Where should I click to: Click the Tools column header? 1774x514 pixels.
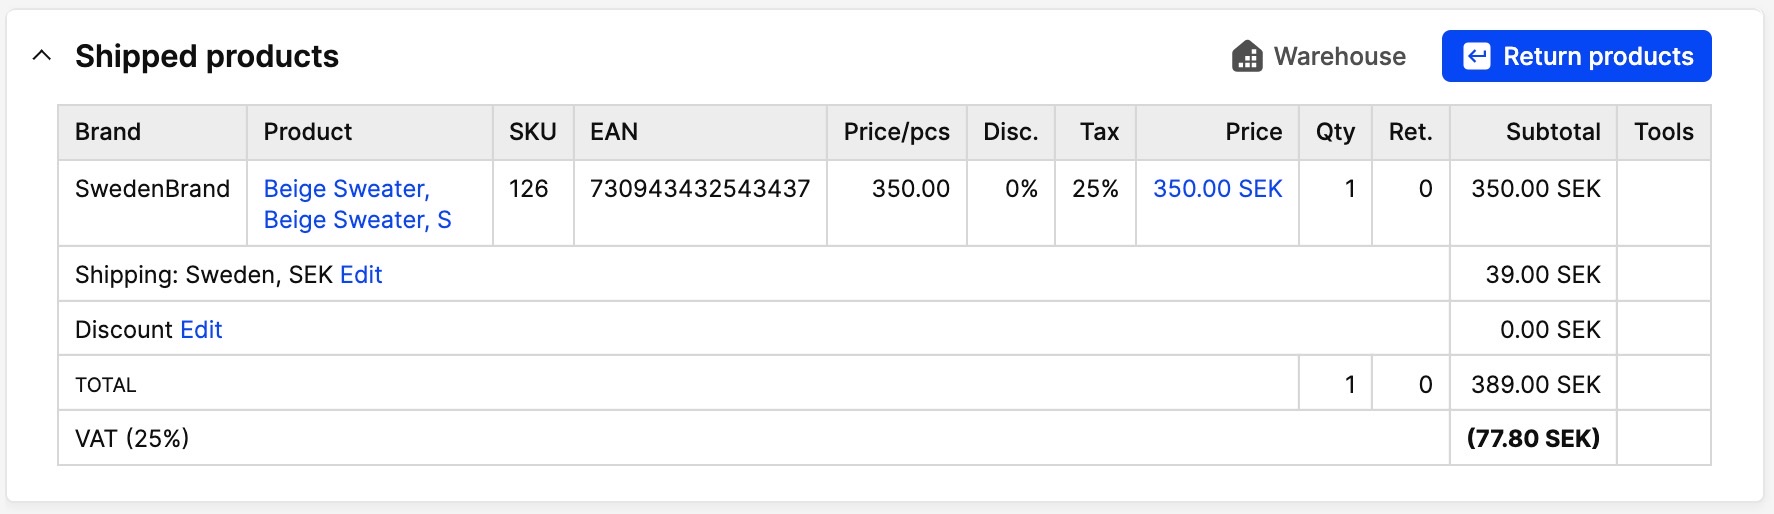[x=1664, y=132]
